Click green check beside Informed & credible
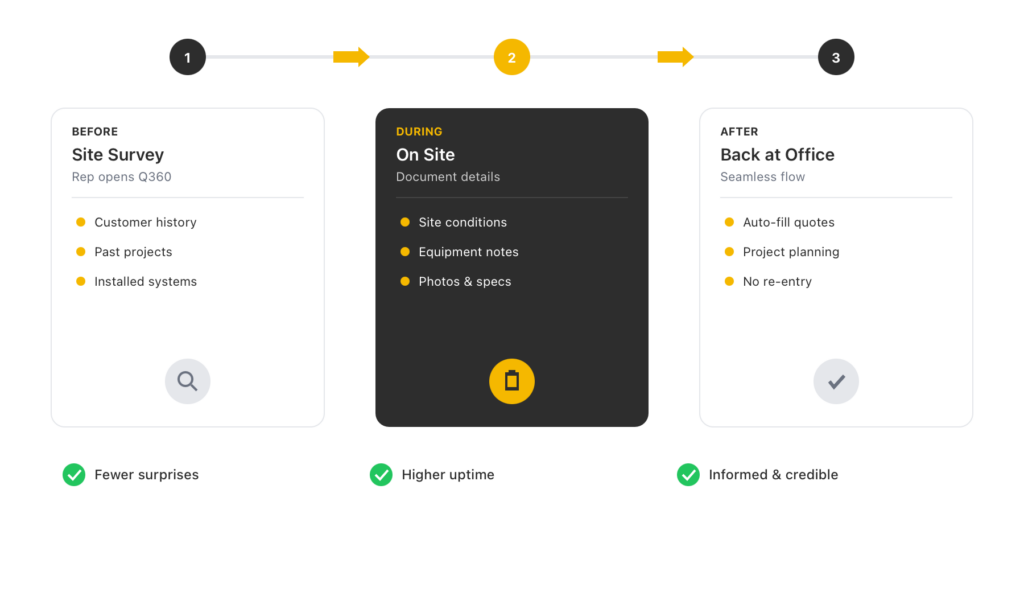 pyautogui.click(x=688, y=475)
